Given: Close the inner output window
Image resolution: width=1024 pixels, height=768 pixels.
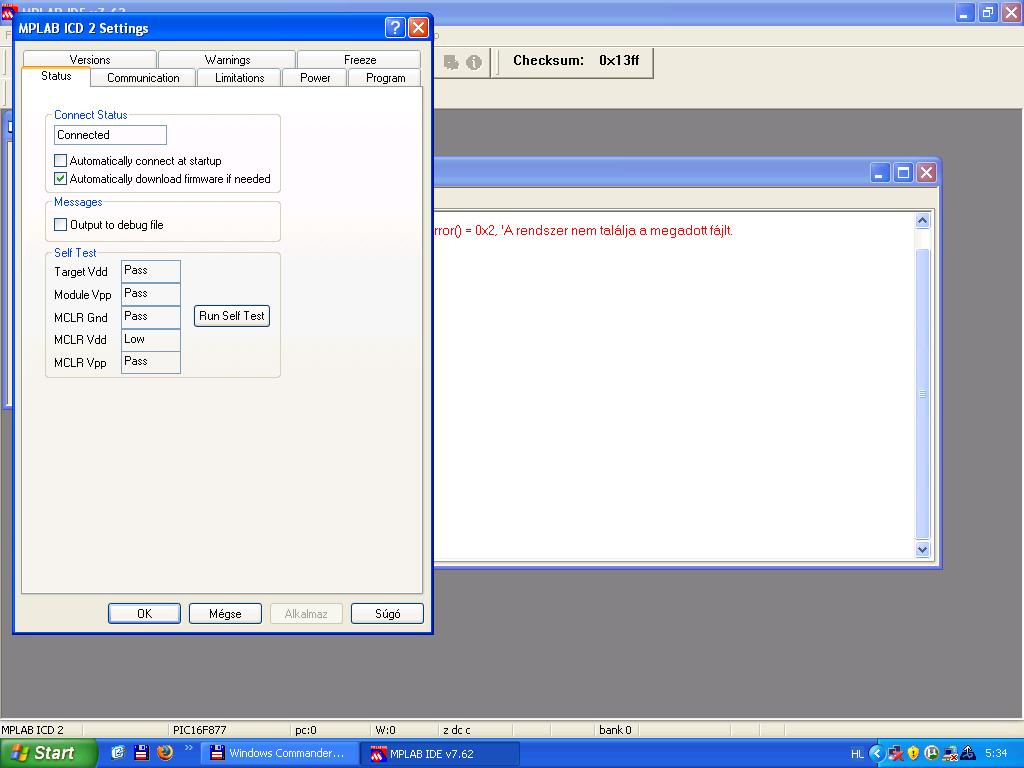Looking at the screenshot, I should point(926,173).
